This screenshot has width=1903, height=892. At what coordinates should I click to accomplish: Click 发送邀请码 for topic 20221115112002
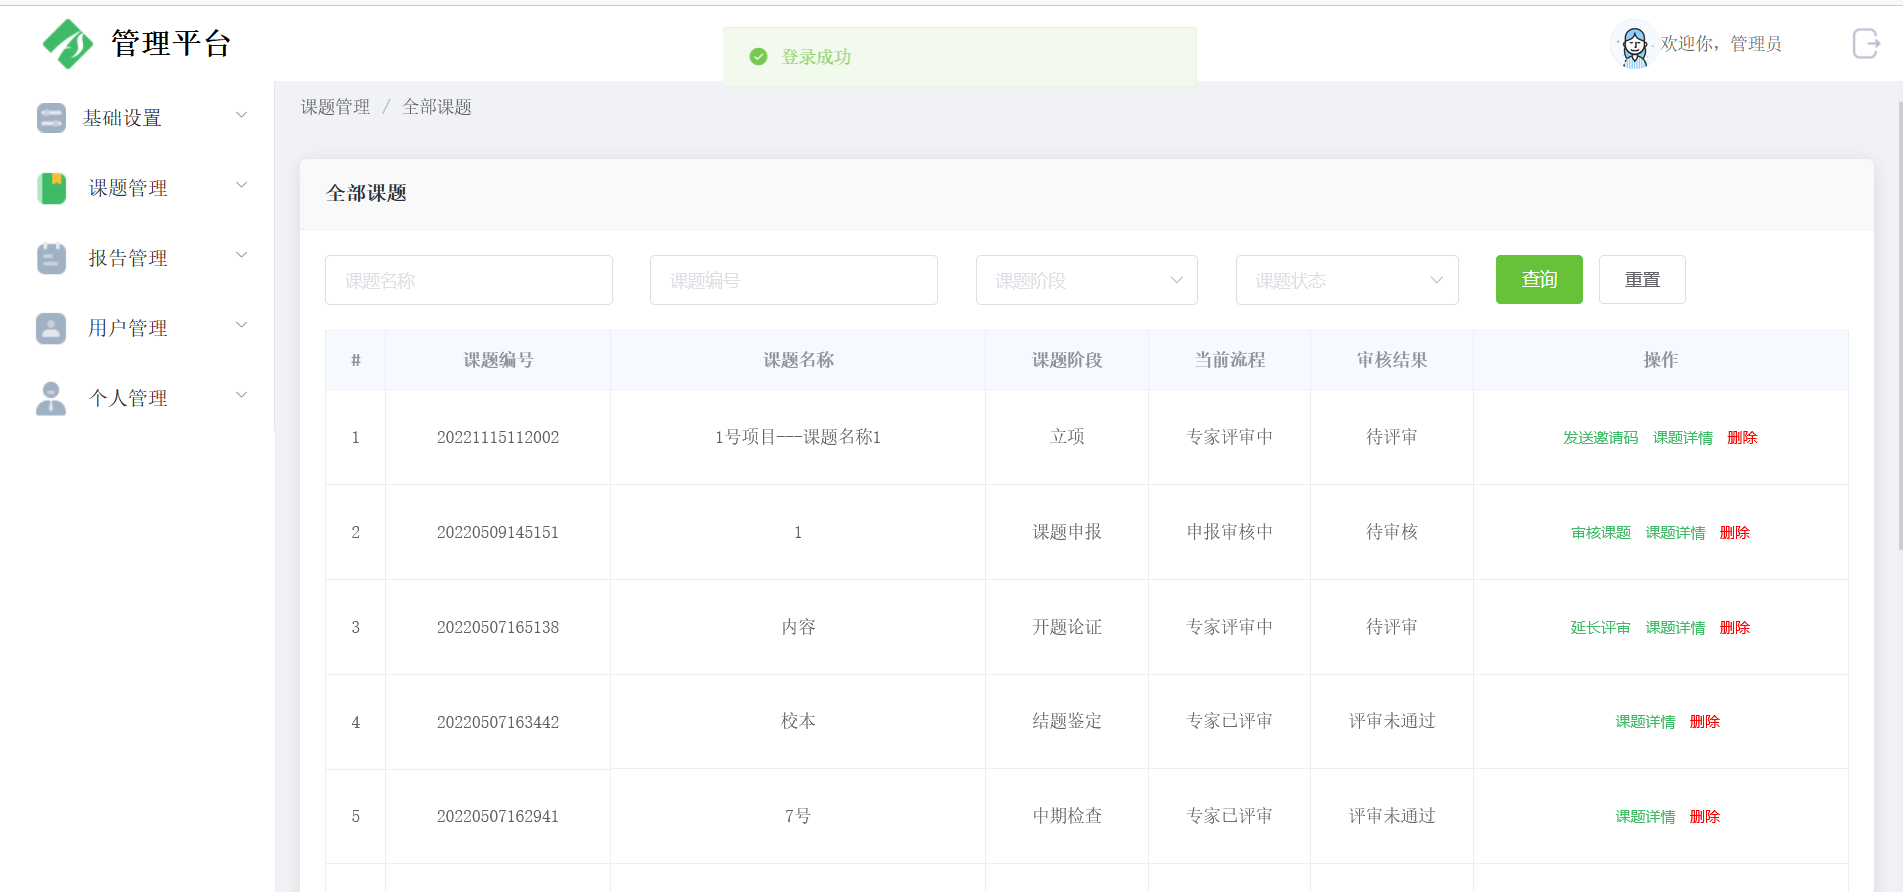1601,438
